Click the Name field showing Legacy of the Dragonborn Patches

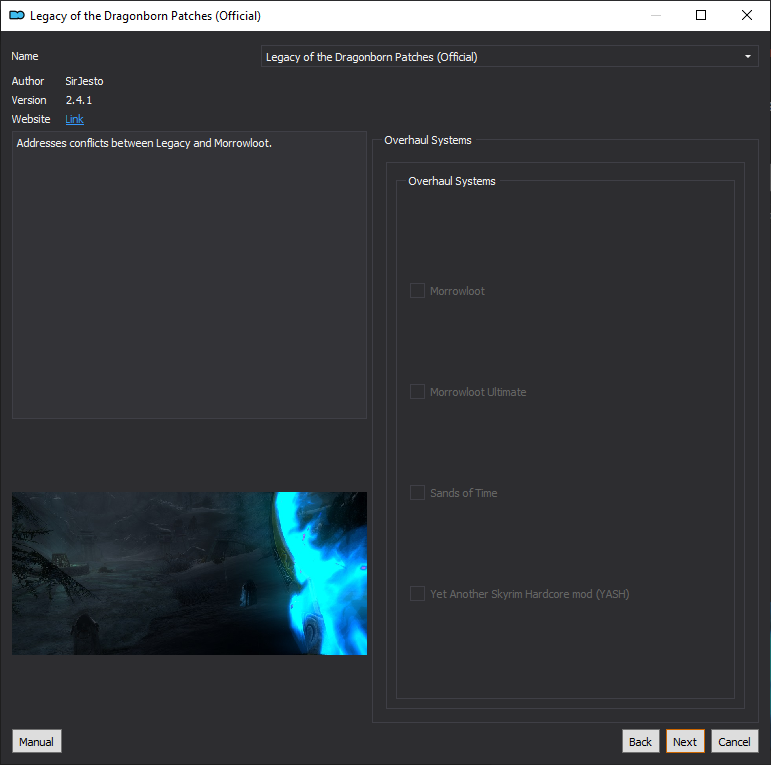click(x=509, y=57)
